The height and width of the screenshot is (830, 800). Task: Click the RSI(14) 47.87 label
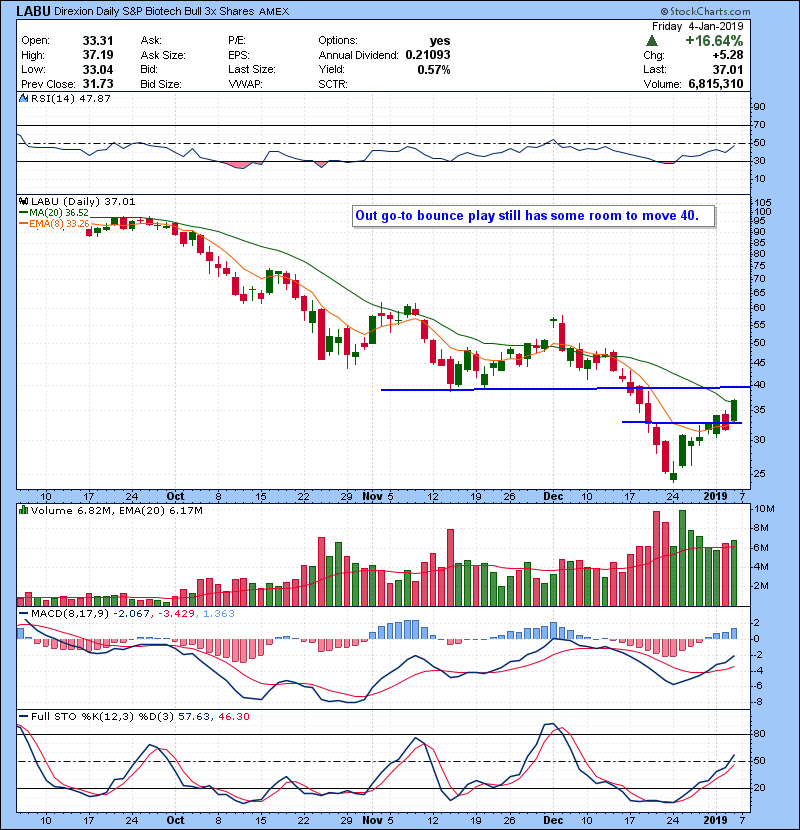click(71, 98)
